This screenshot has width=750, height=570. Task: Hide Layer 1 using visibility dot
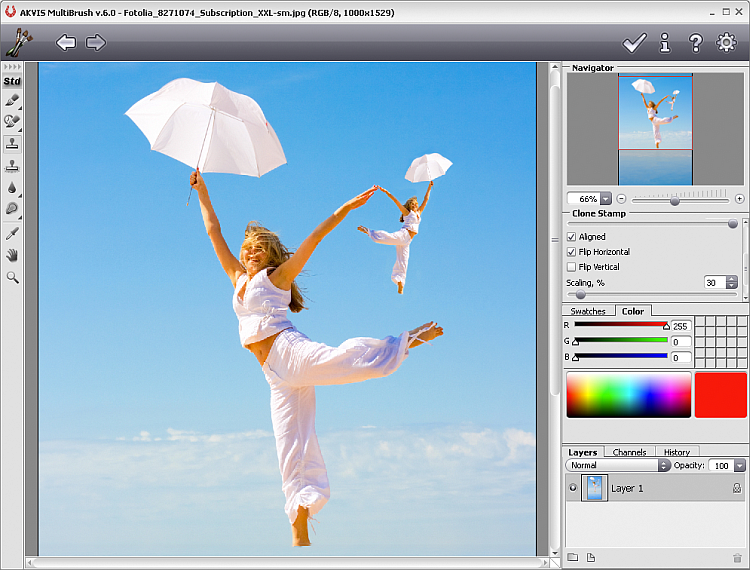click(x=573, y=488)
